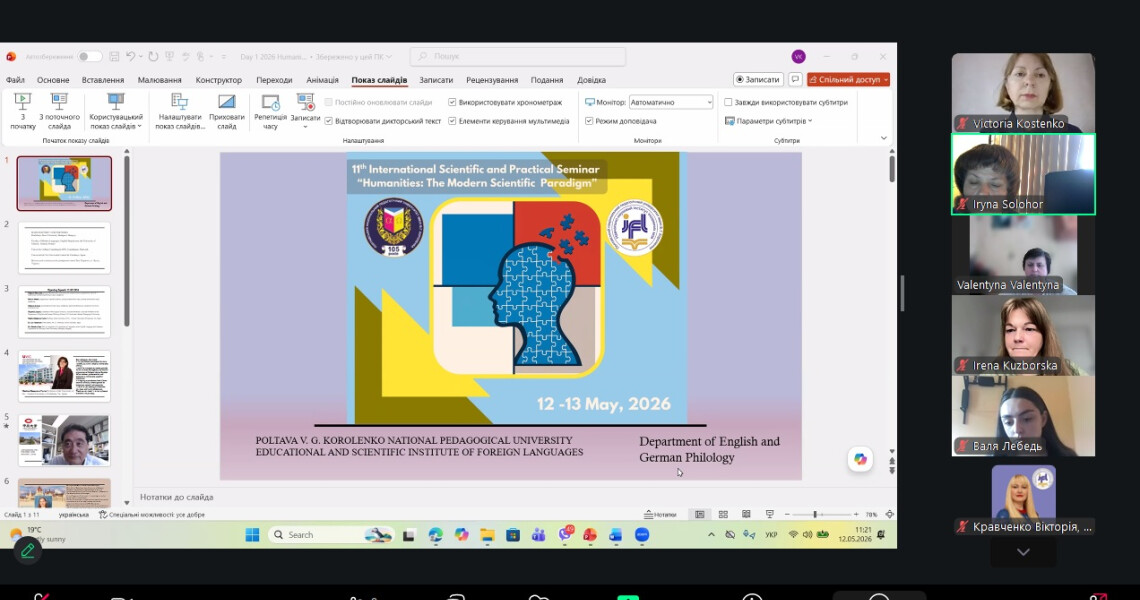
Task: Click the Redo icon in quick access toolbar
Action: (153, 57)
